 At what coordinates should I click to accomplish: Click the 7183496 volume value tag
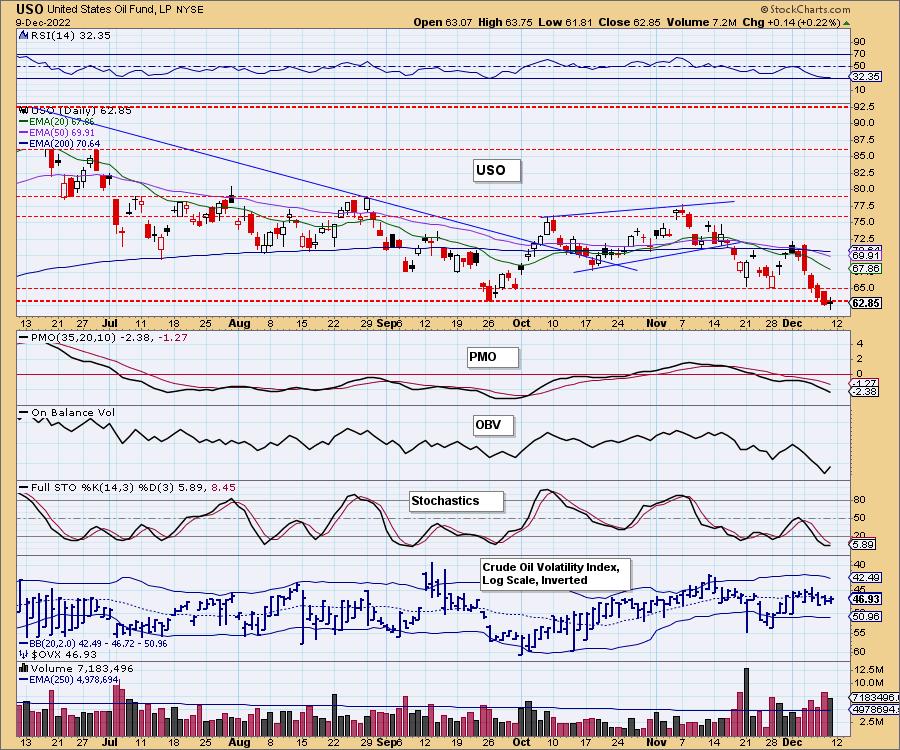[874, 697]
